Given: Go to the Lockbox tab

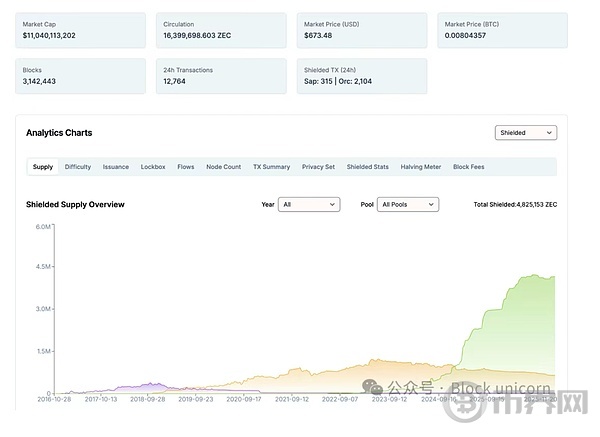Looking at the screenshot, I should pos(153,167).
